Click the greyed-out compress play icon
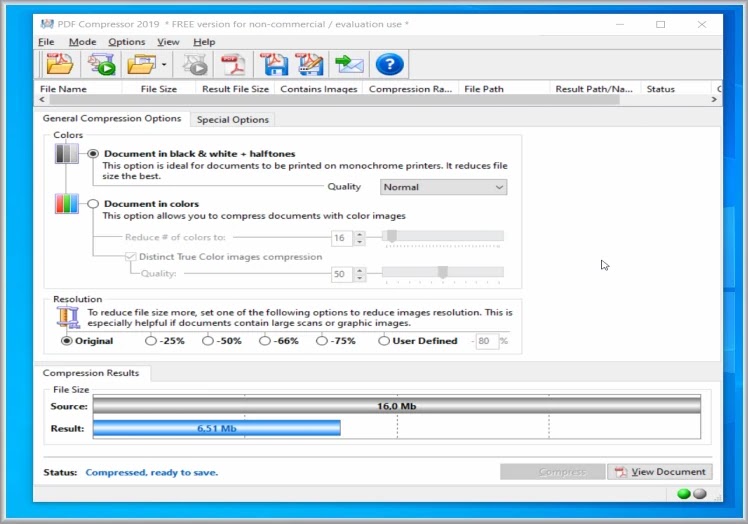Viewport: 748px width, 524px height. click(x=195, y=64)
